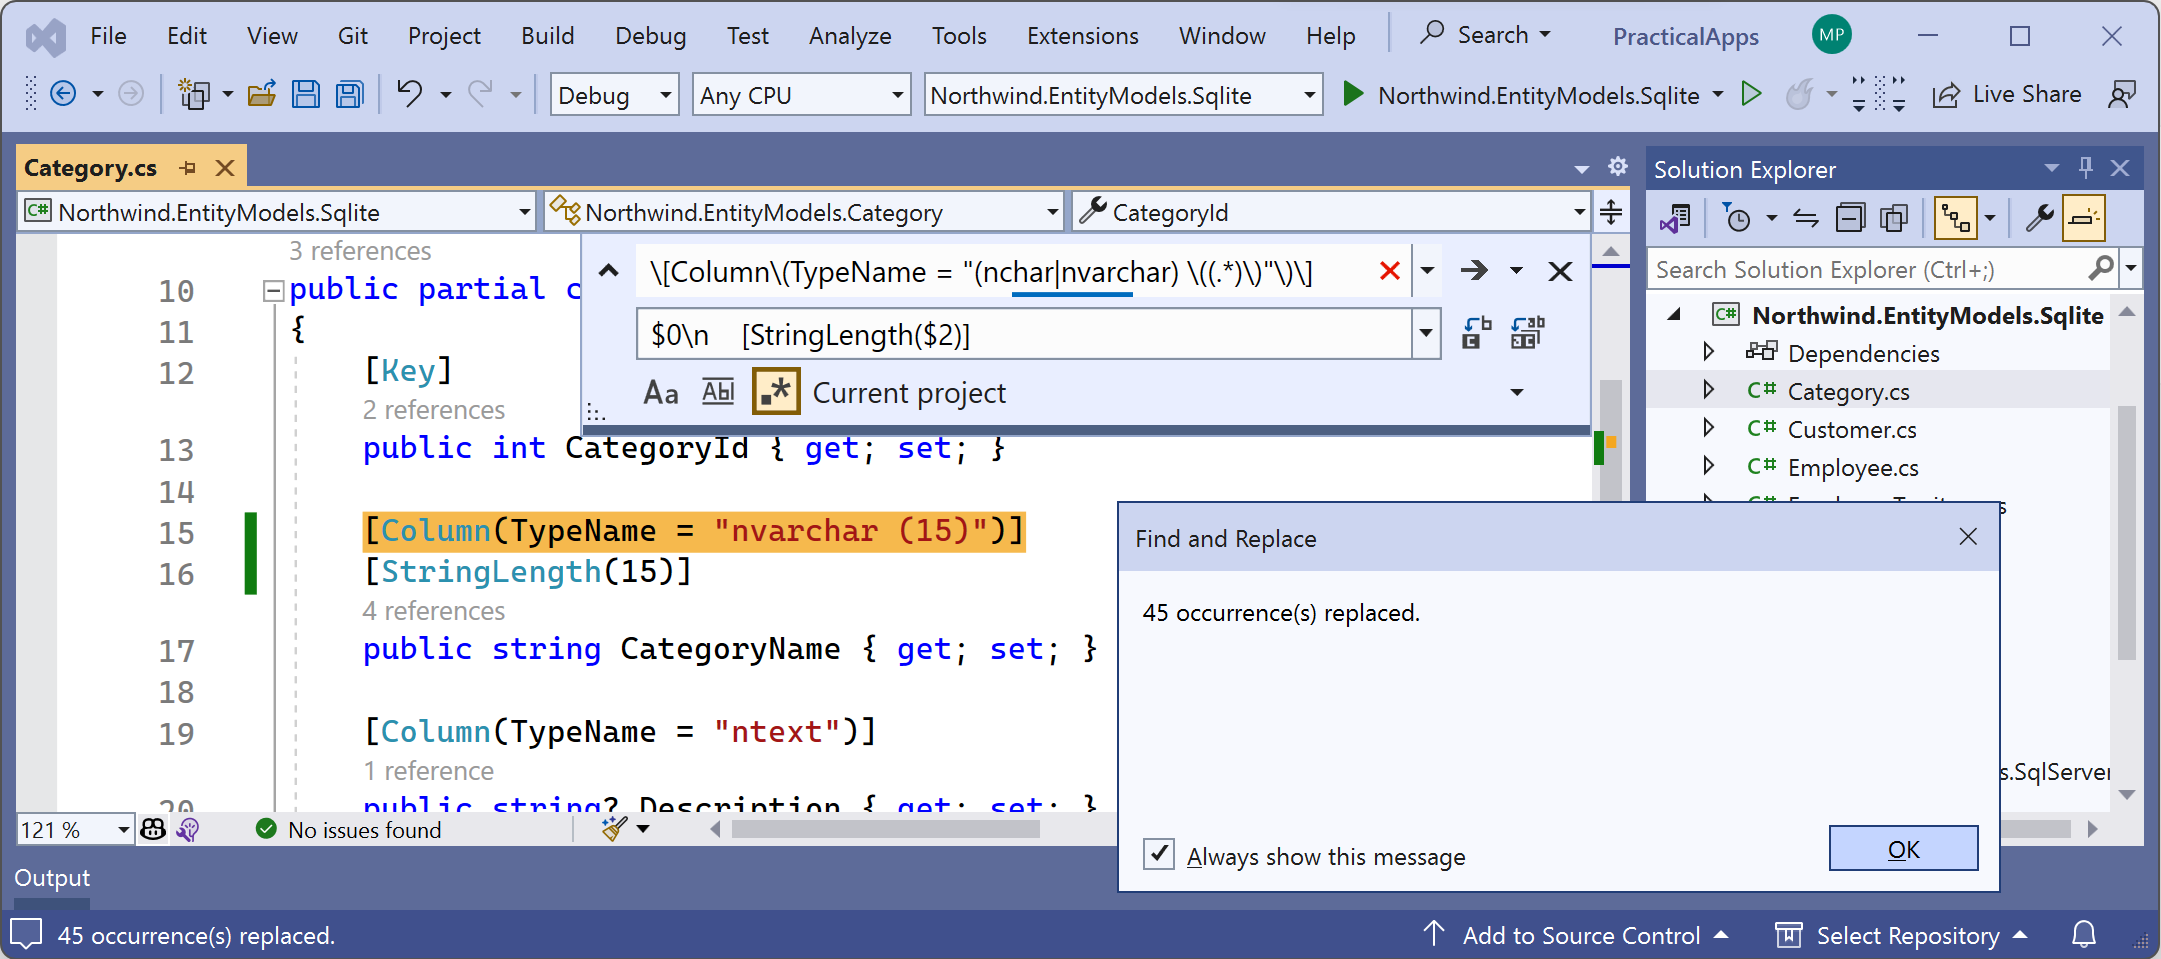Select Employee.cs in Solution Explorer

(x=1852, y=467)
